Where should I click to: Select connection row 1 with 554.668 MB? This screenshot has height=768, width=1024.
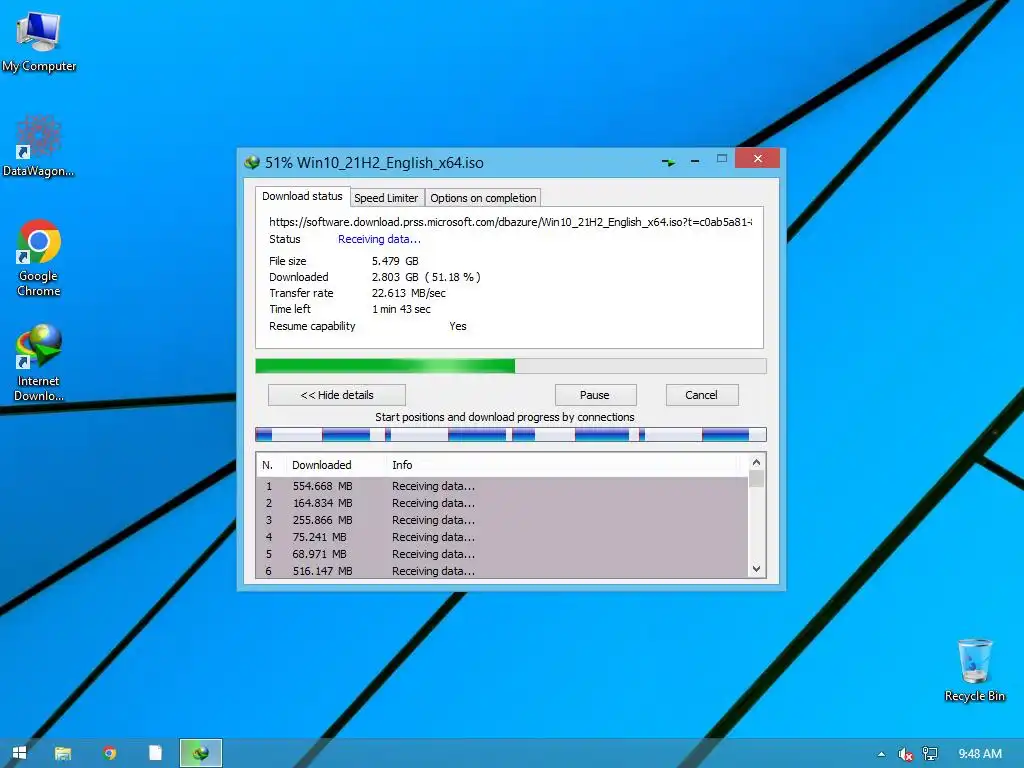503,486
